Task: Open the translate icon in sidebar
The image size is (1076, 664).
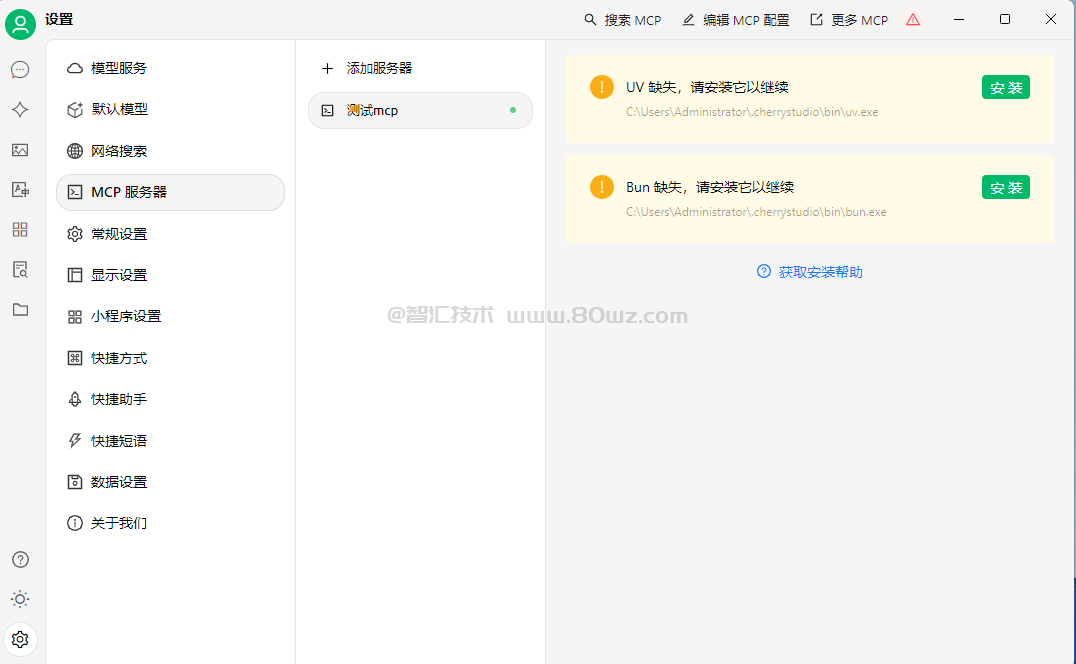Action: click(x=20, y=190)
